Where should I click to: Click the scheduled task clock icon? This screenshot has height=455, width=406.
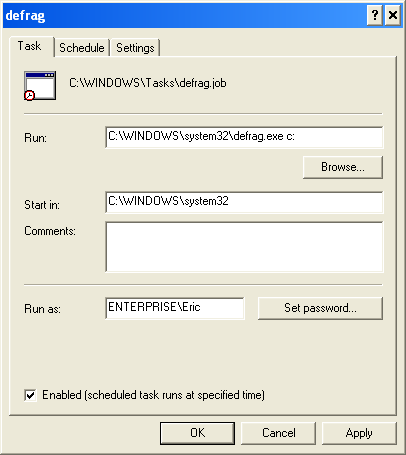coord(40,86)
